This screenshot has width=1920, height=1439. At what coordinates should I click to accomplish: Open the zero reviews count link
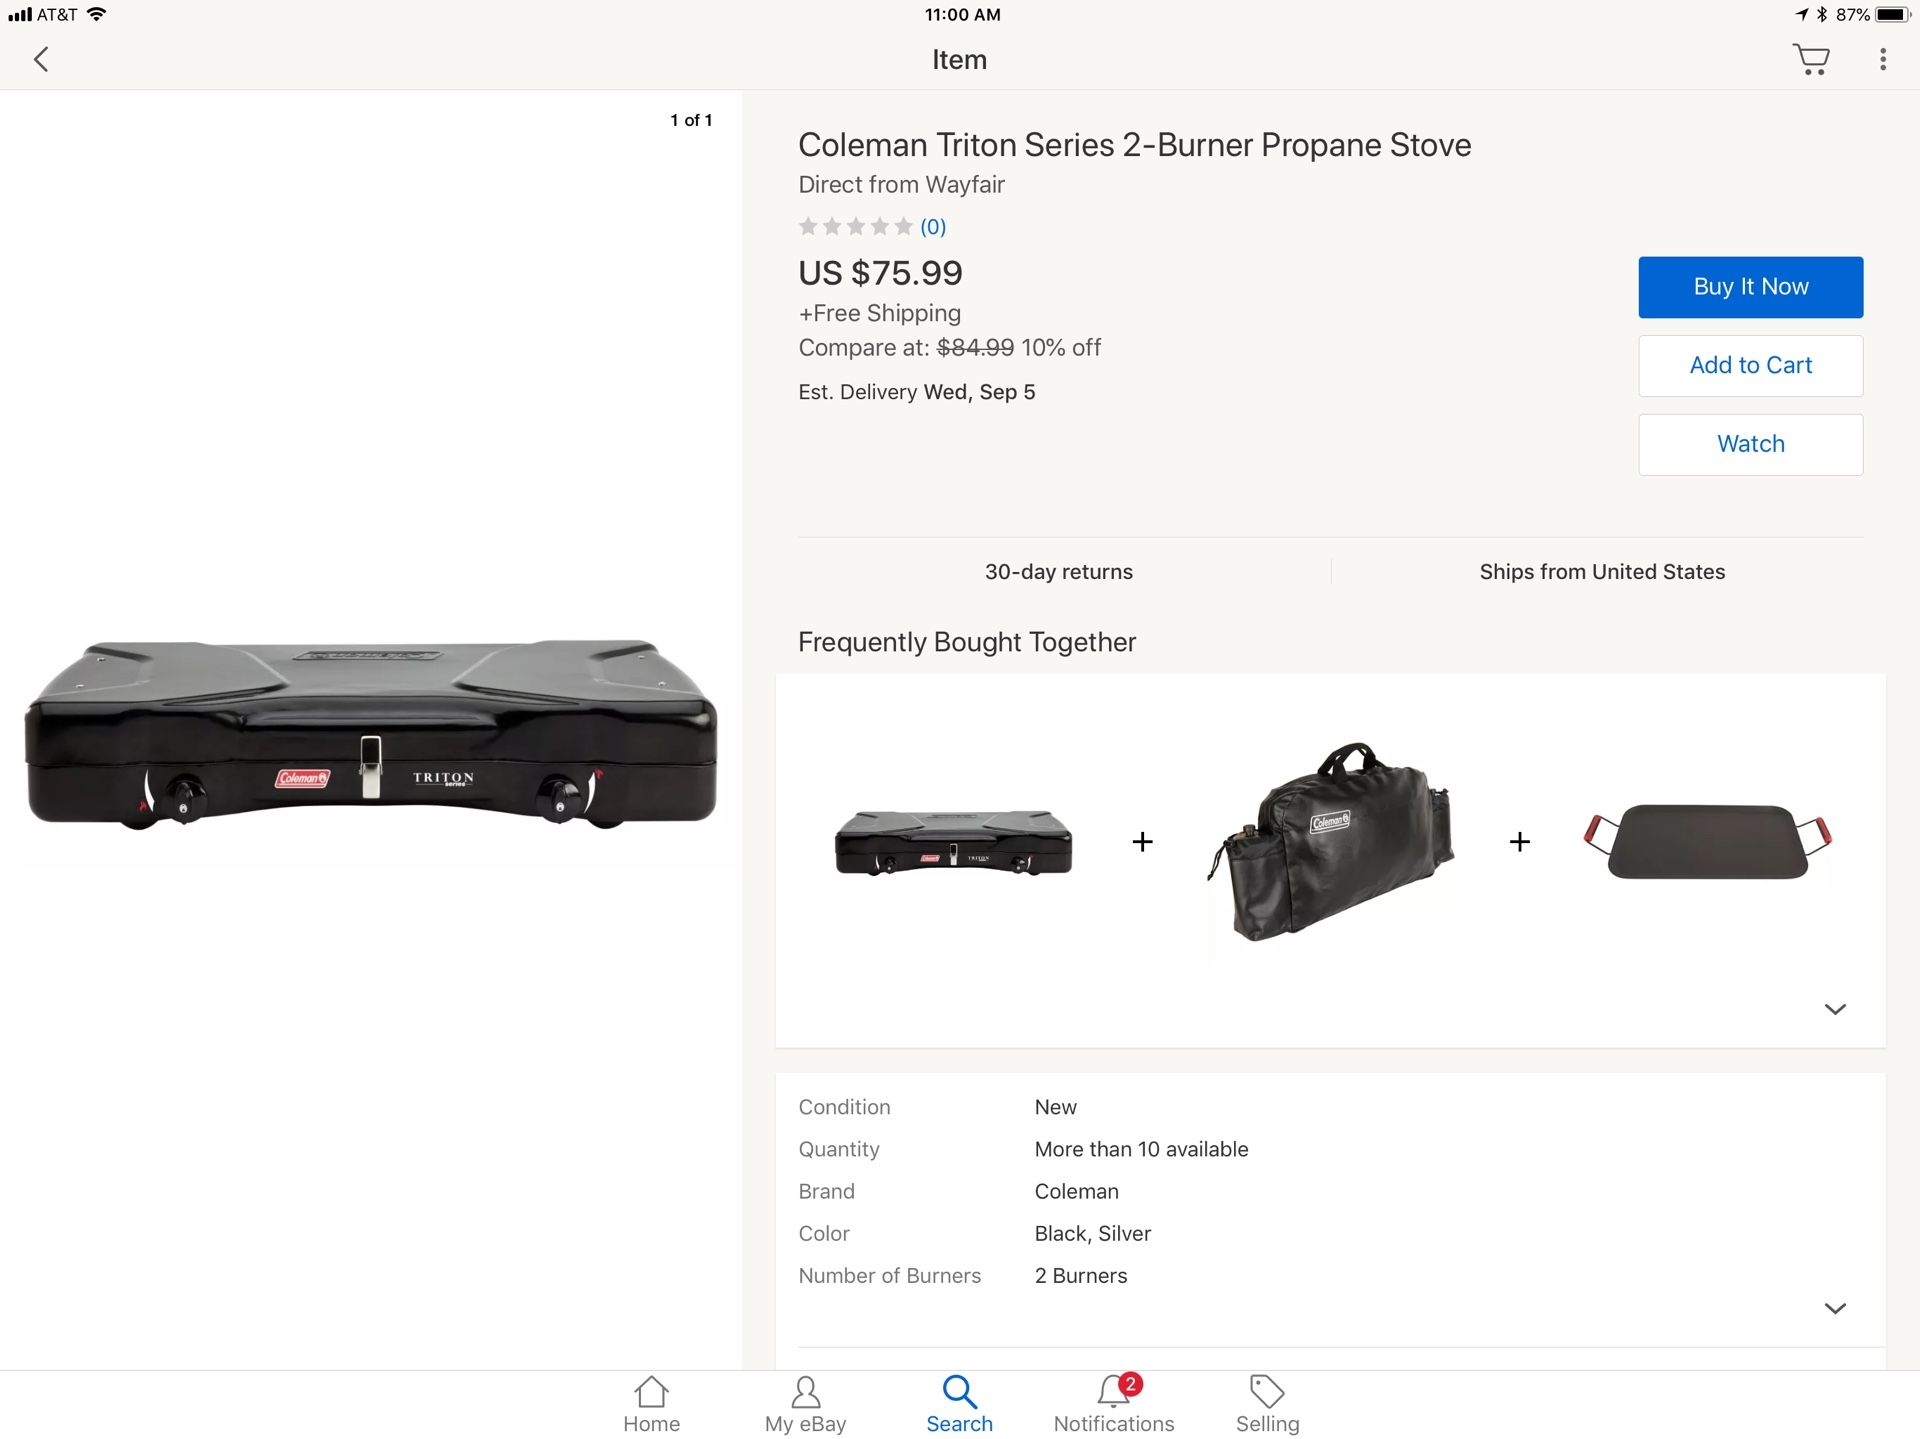coord(933,227)
